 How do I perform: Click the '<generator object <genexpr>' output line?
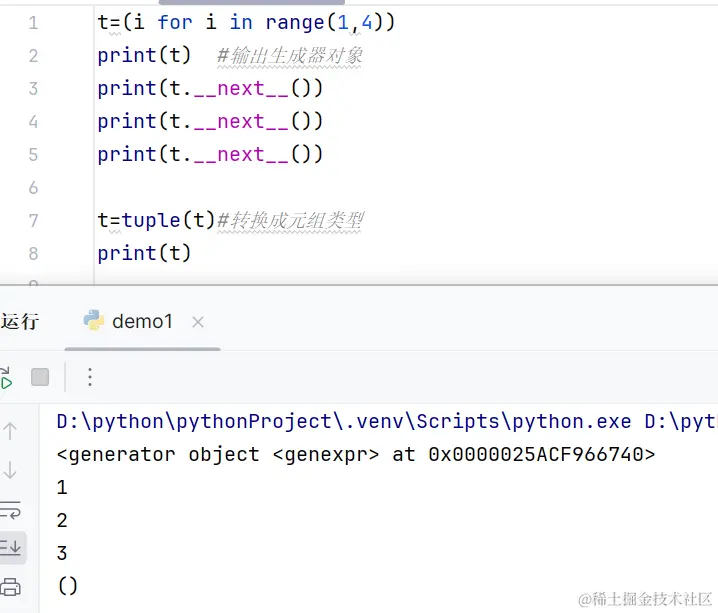356,455
